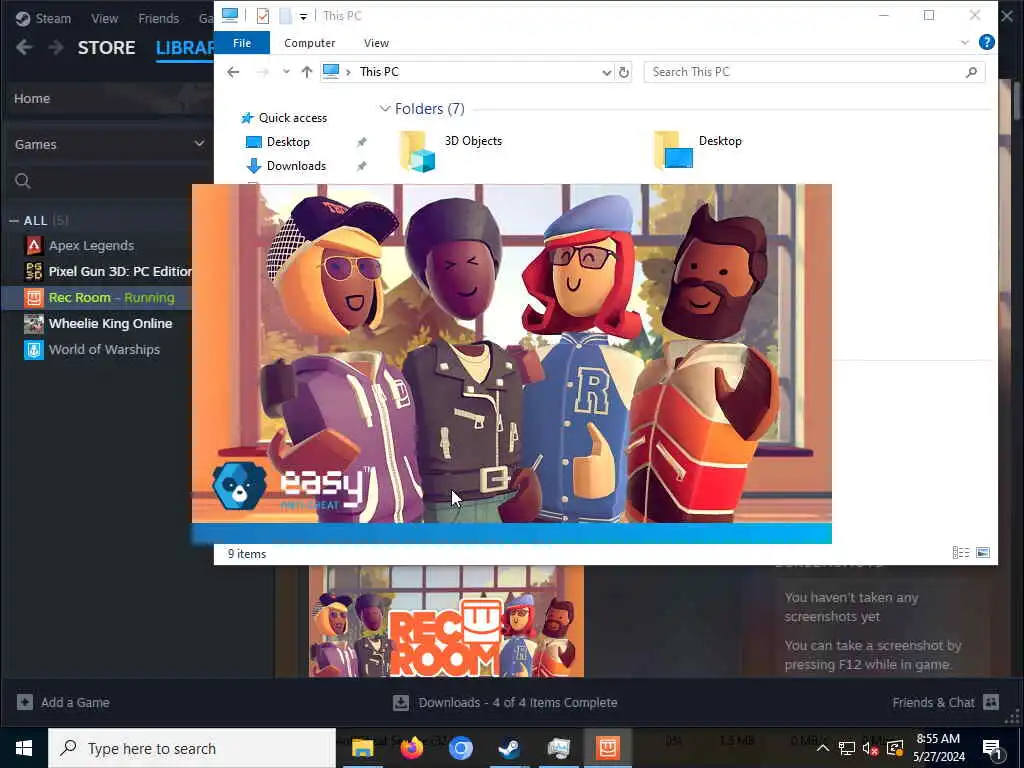Refresh the This PC view

tap(624, 72)
